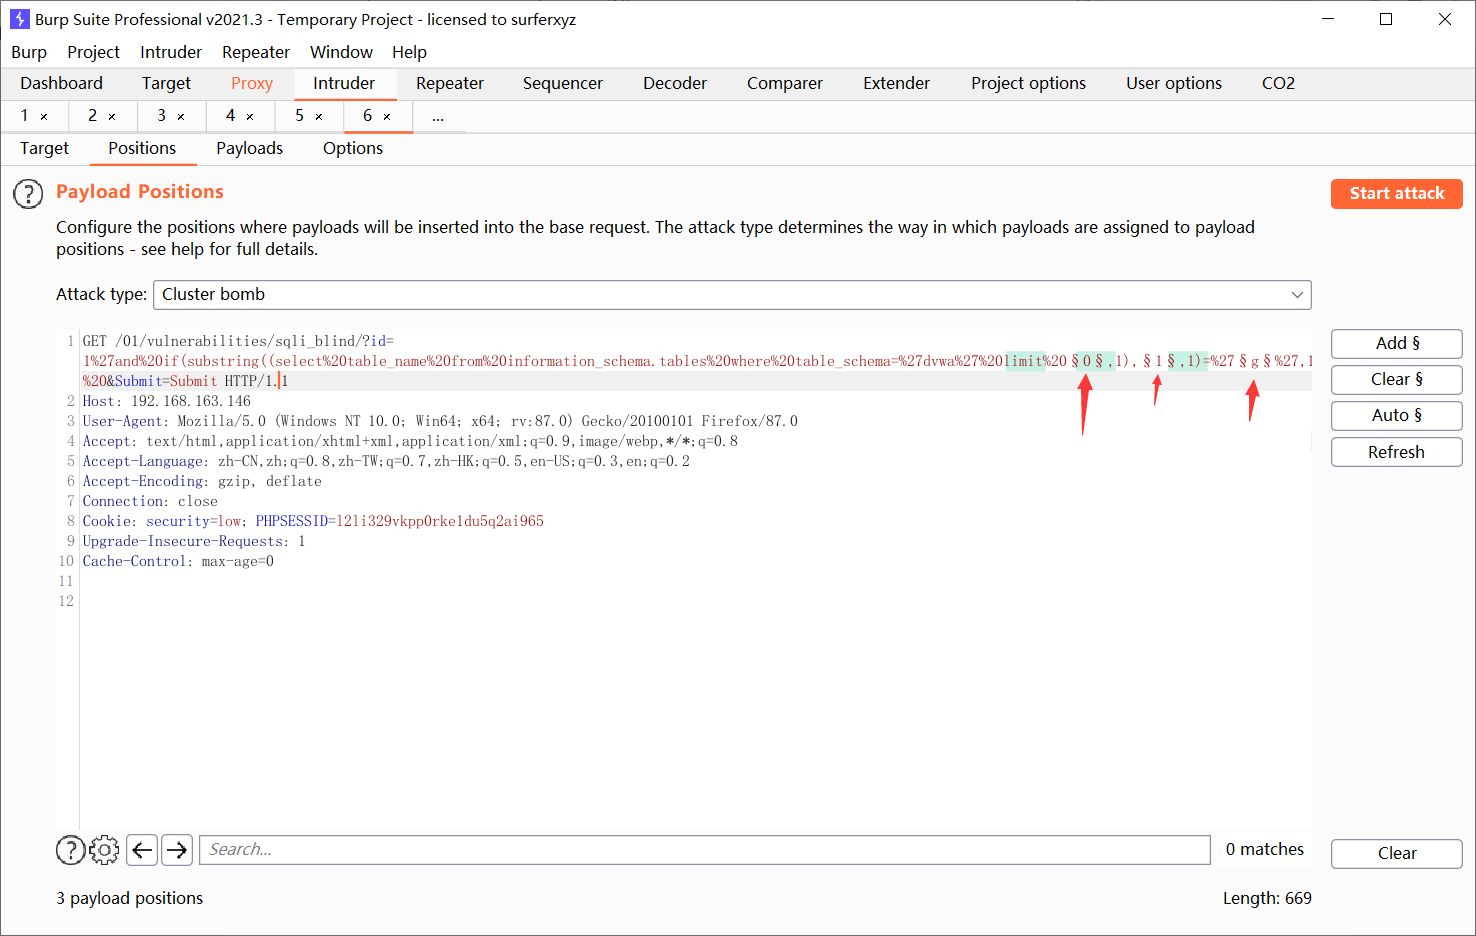Close Intruder attack tab 1
The image size is (1476, 936).
[44, 117]
